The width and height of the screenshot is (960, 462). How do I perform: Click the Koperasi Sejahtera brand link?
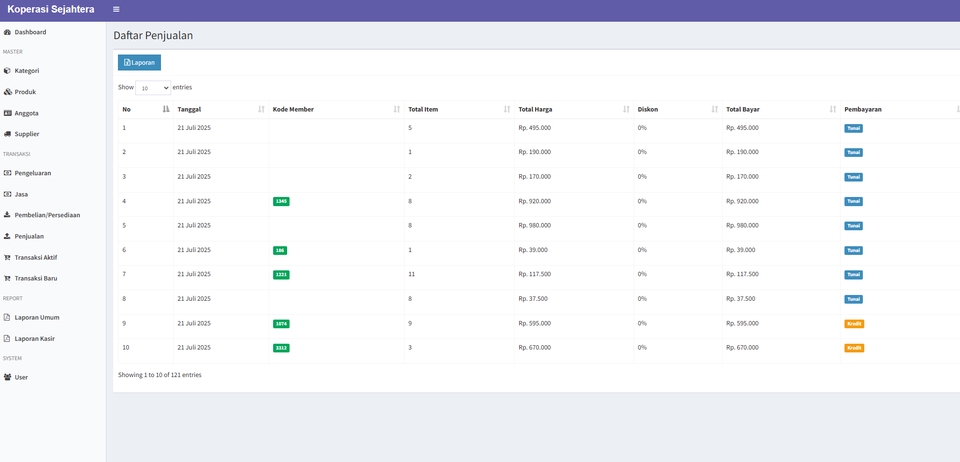[51, 9]
